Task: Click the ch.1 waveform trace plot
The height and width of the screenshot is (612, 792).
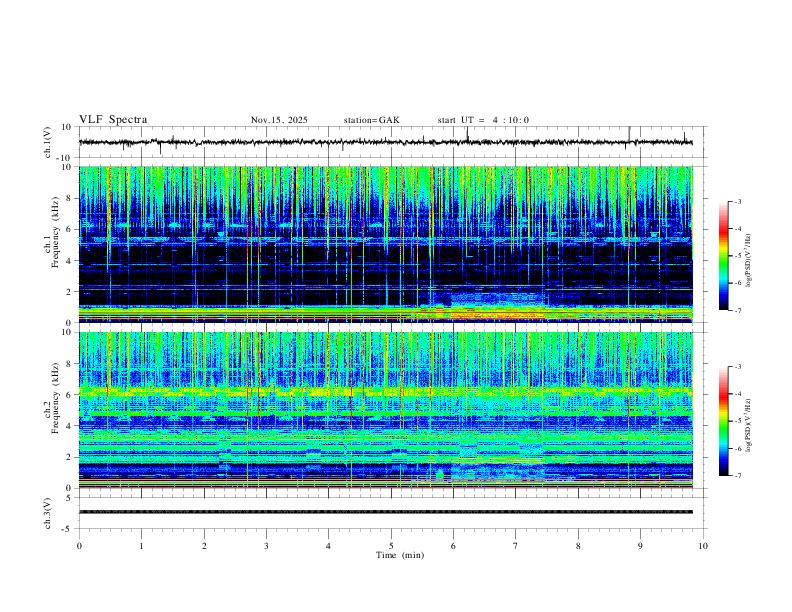Action: coord(386,142)
